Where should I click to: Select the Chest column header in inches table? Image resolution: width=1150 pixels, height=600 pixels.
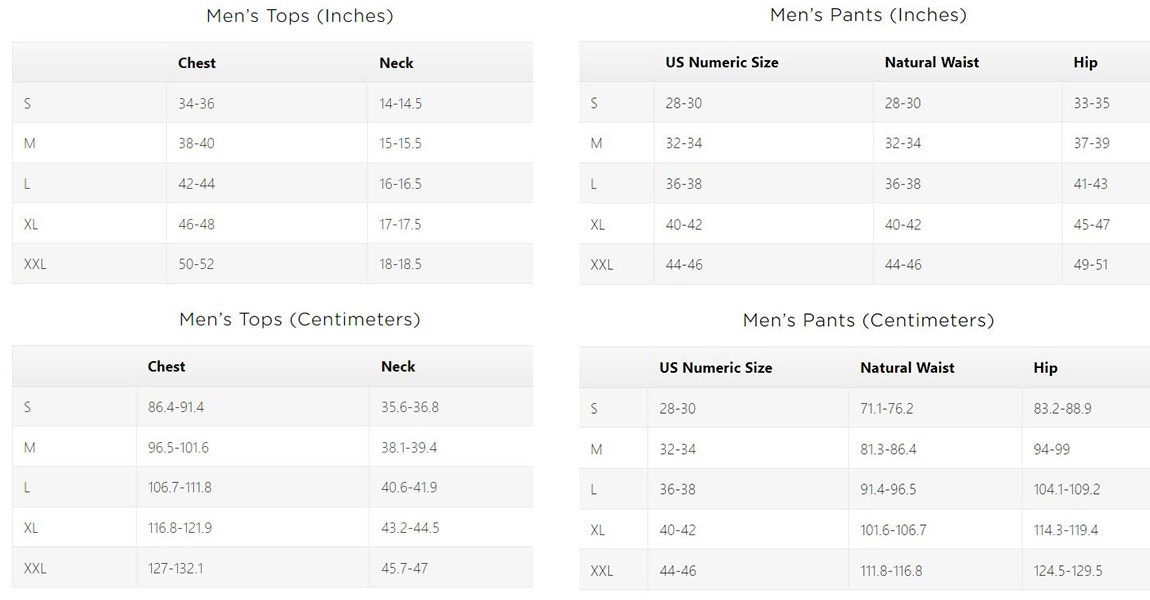coord(197,63)
